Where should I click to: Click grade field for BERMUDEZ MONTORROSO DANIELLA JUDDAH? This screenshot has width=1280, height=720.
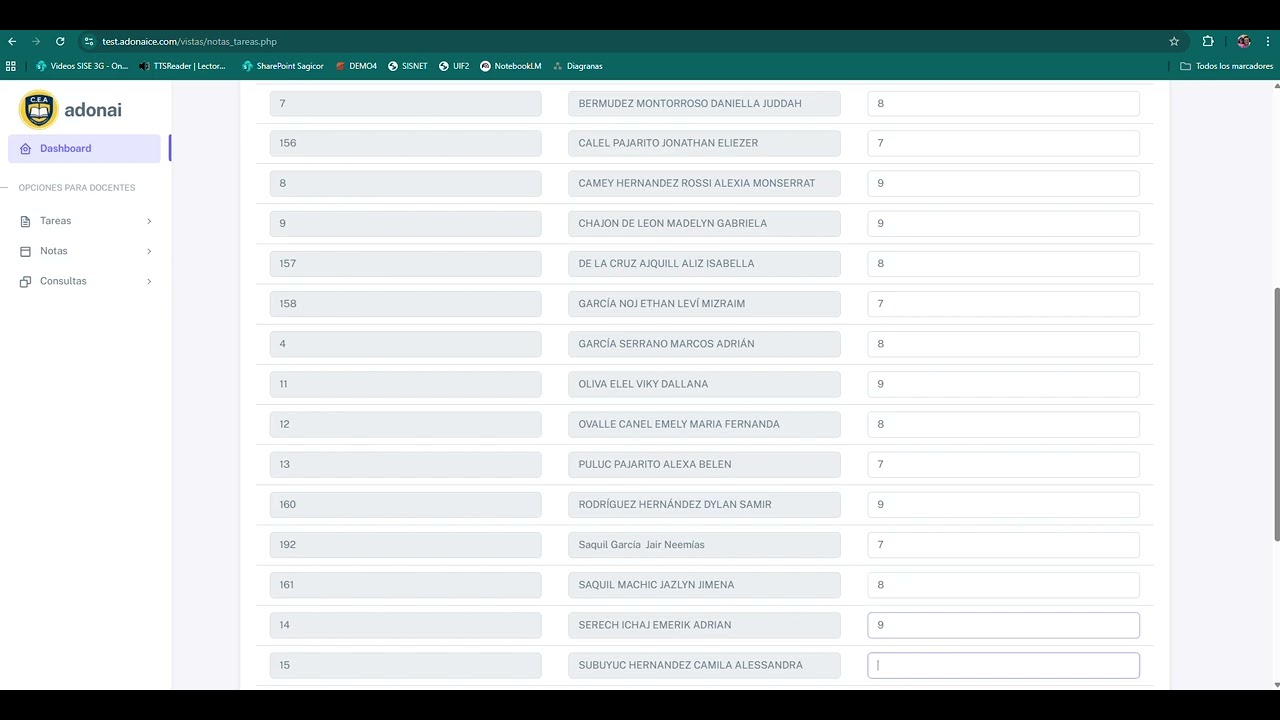[x=1003, y=103]
